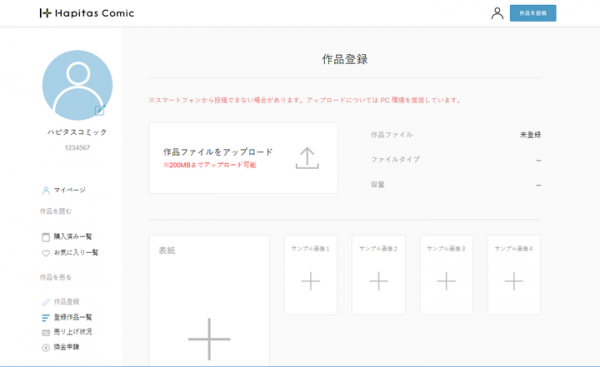Image resolution: width=600 pixels, height=367 pixels.
Task: Open 登録作品一覧 in the sidebar
Action: [x=73, y=317]
